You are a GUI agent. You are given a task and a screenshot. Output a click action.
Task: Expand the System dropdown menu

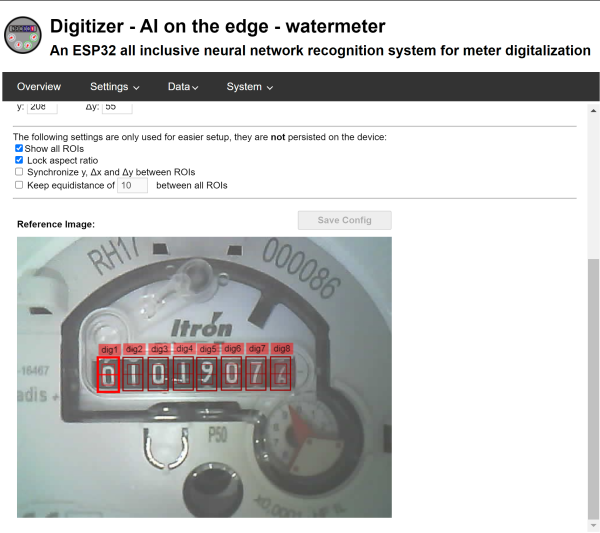[x=249, y=87]
